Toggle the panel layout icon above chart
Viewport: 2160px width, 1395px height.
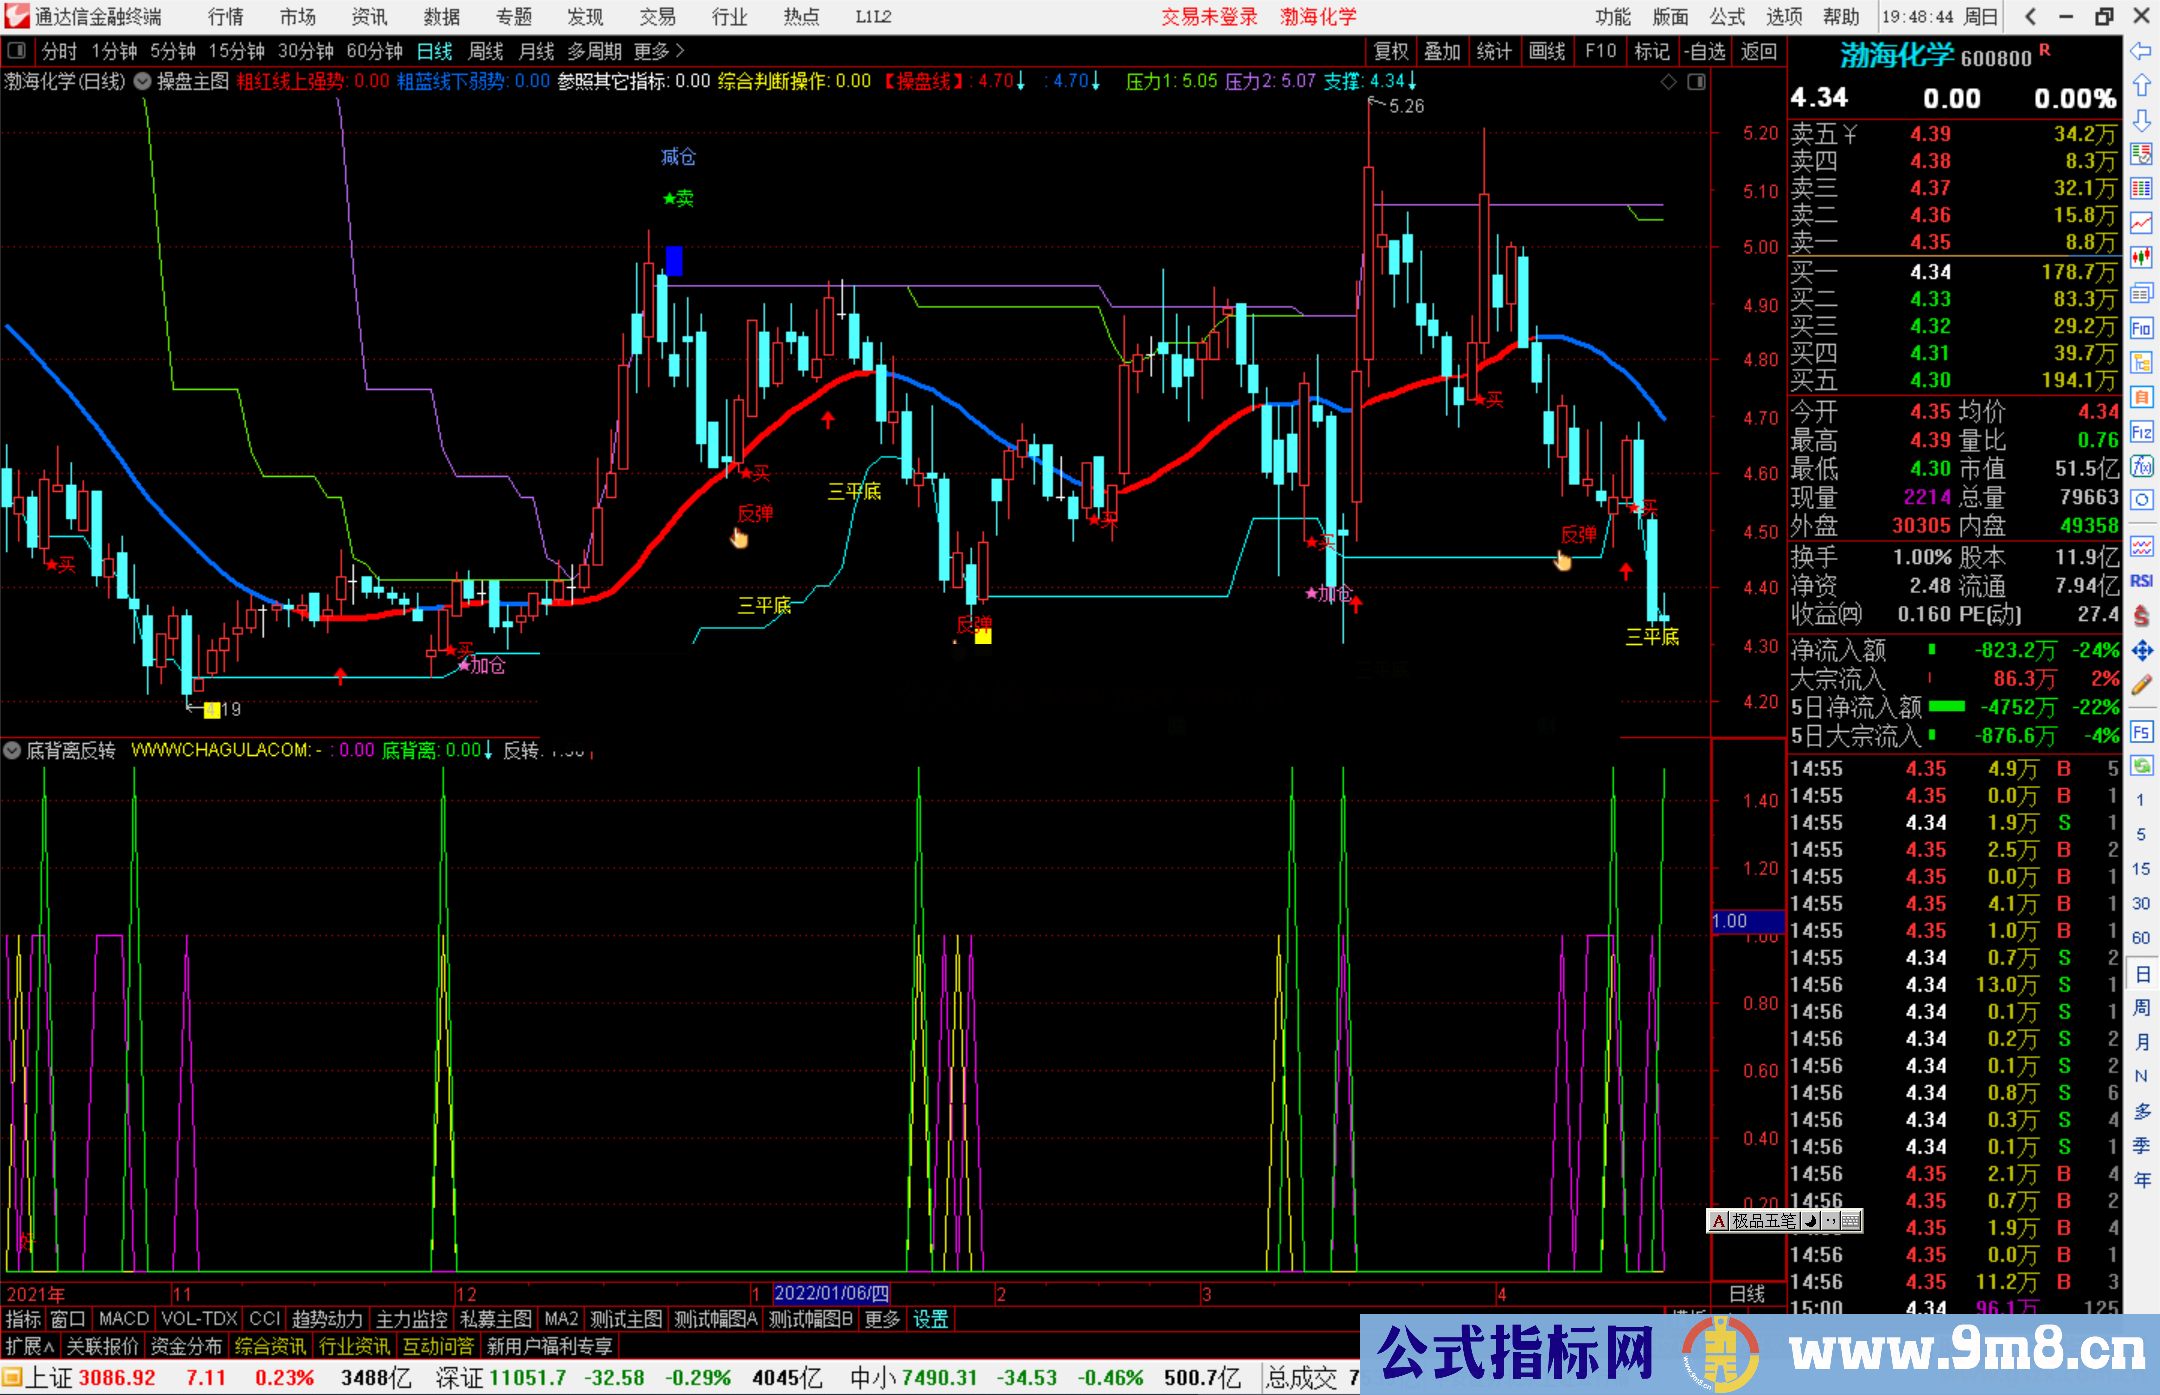pos(1696,82)
